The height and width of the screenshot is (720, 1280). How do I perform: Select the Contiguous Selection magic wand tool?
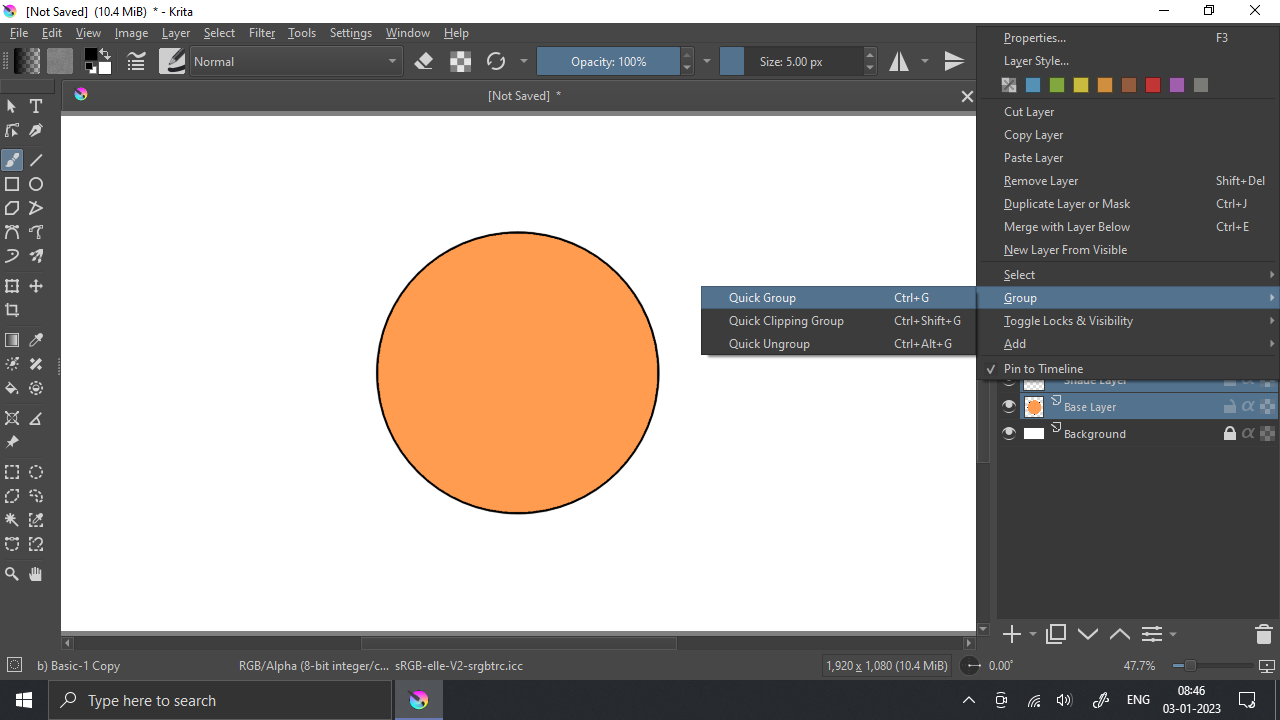pyautogui.click(x=12, y=520)
